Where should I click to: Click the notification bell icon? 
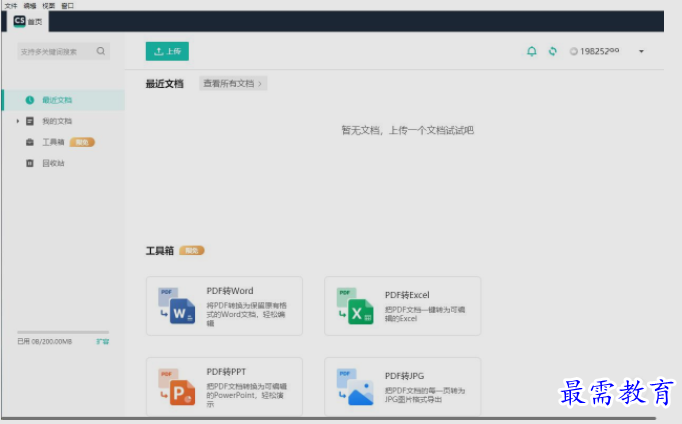point(532,51)
